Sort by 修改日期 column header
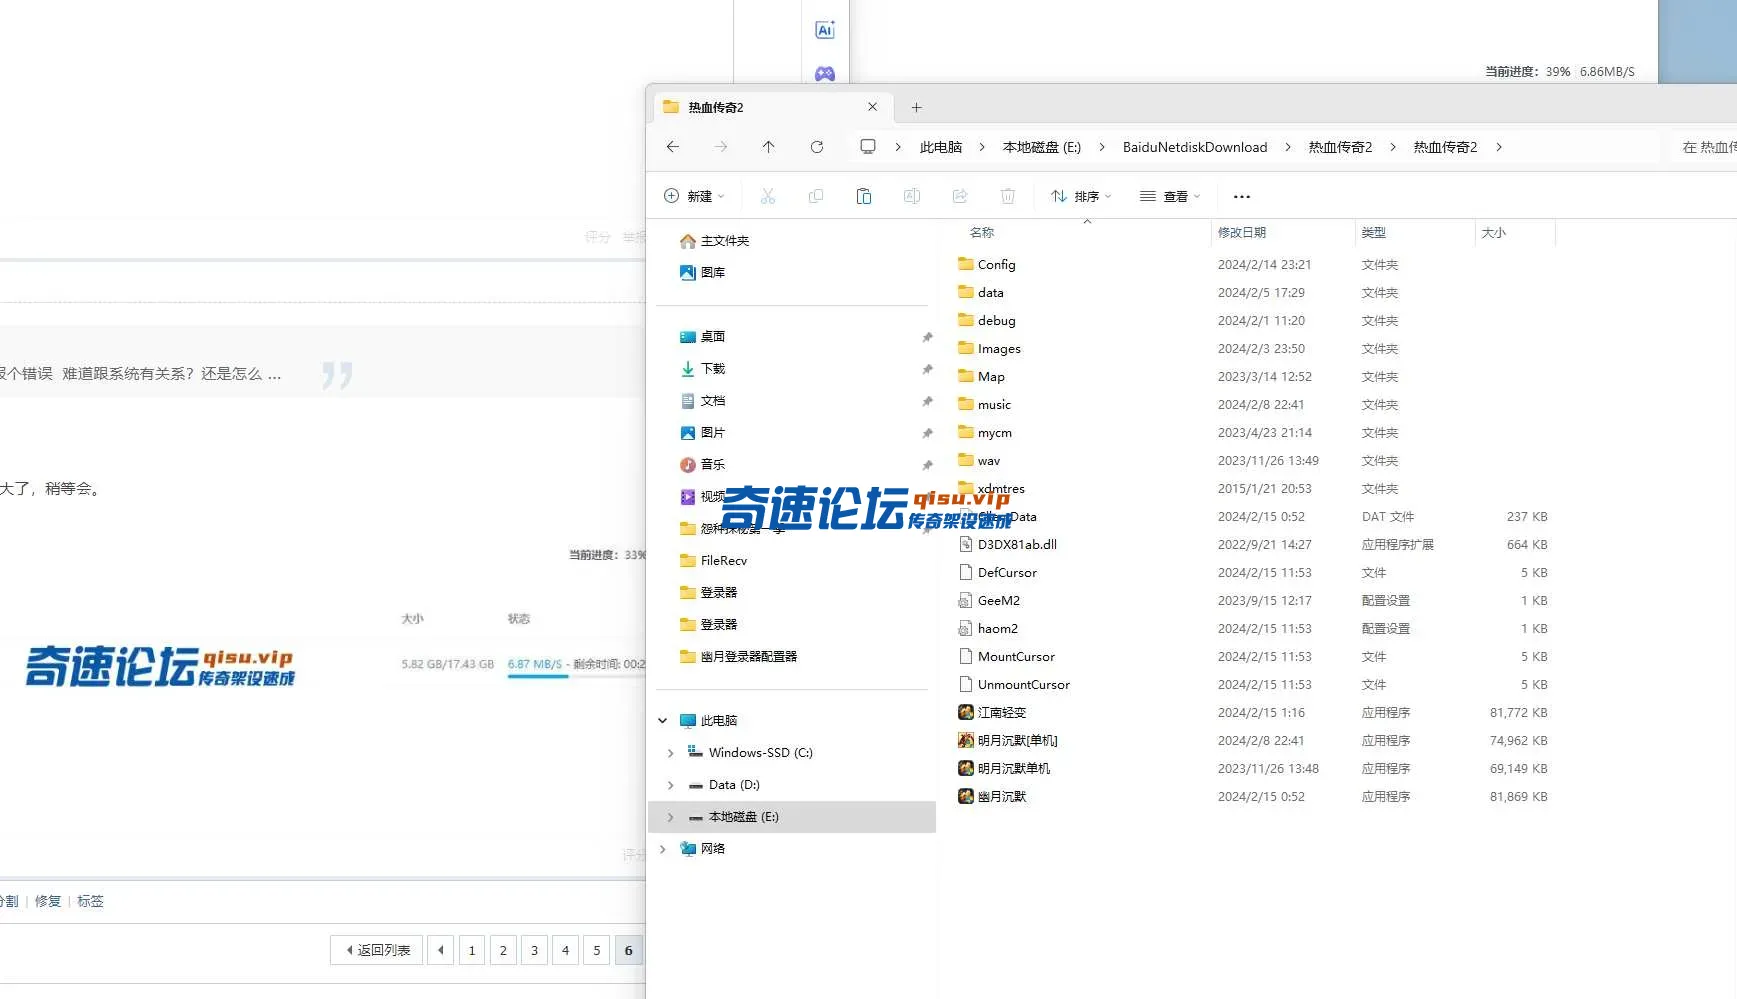 pos(1242,232)
